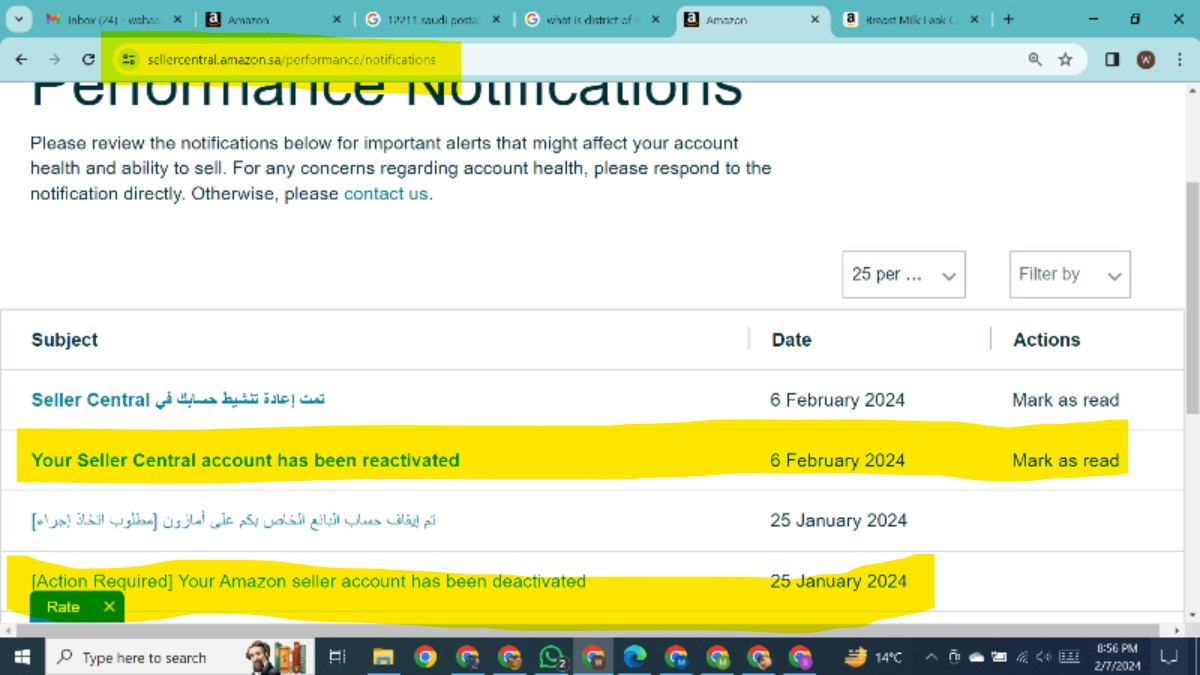Click the Date column header
This screenshot has width=1200, height=675.
tap(791, 340)
